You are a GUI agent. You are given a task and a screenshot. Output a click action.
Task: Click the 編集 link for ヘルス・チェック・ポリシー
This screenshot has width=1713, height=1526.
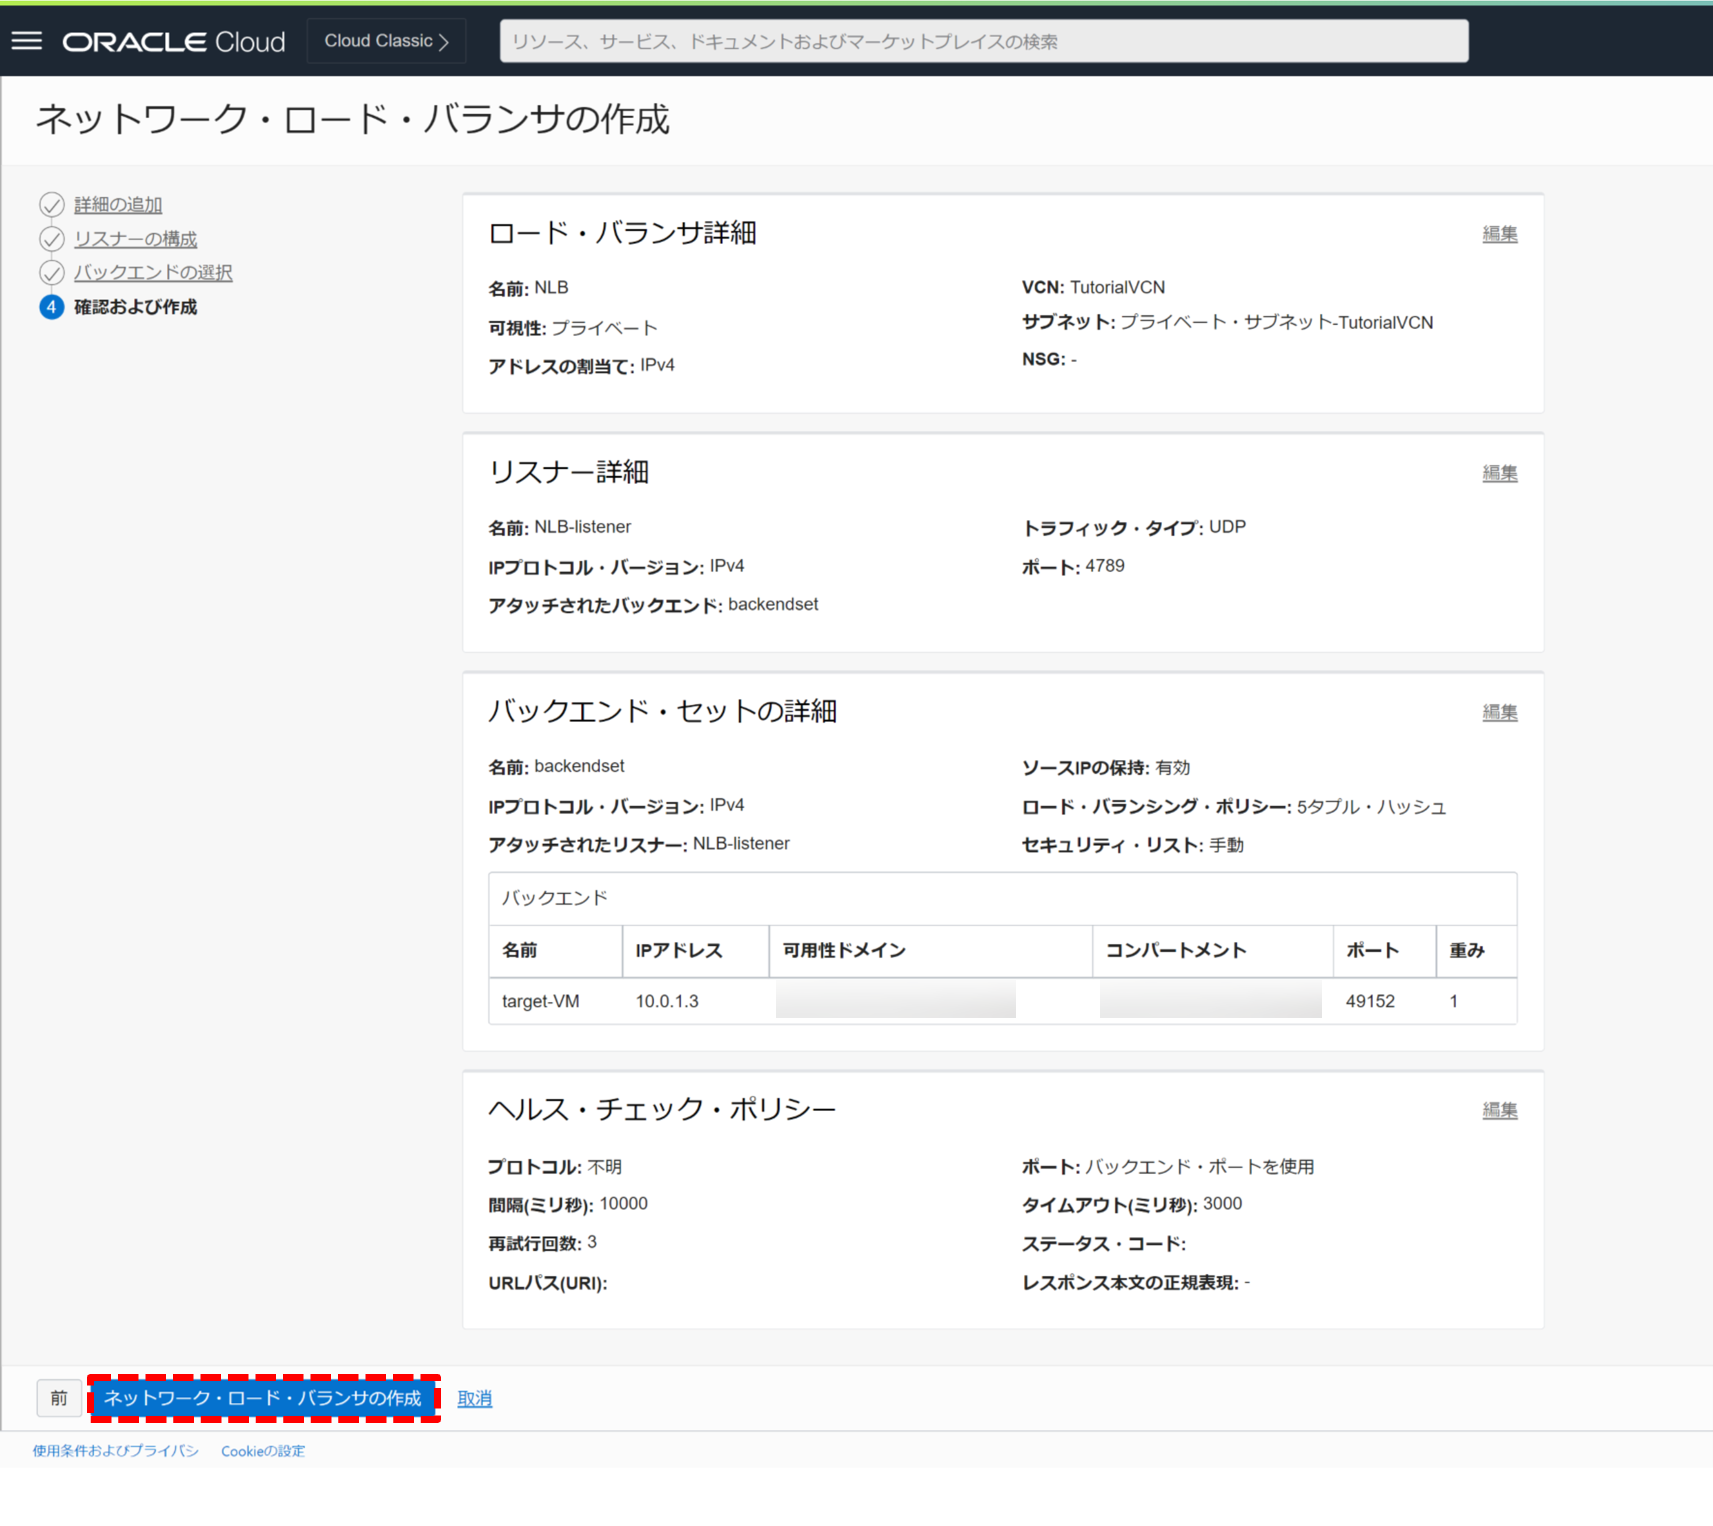pyautogui.click(x=1498, y=1109)
